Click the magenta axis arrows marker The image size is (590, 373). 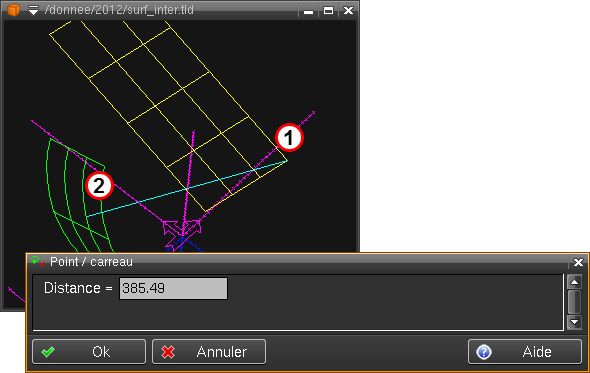182,230
